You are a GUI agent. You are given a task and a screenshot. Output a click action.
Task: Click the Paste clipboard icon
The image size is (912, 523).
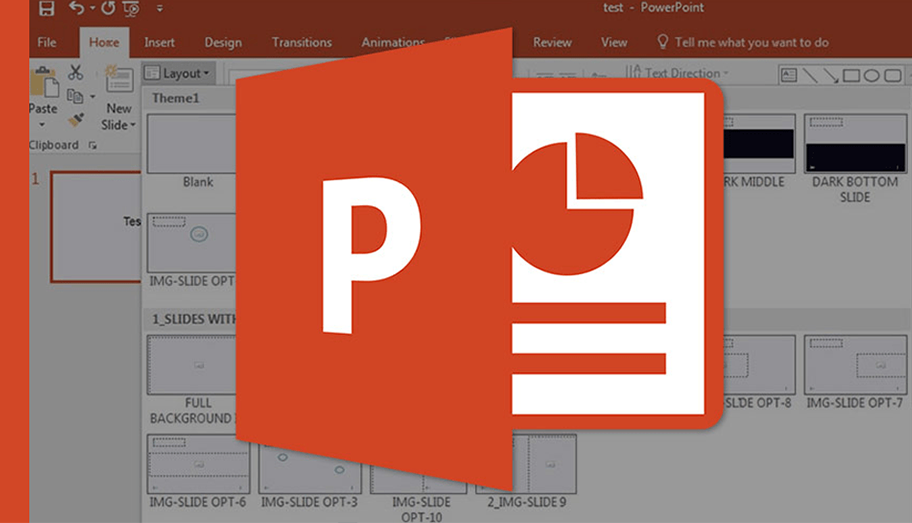pyautogui.click(x=44, y=83)
